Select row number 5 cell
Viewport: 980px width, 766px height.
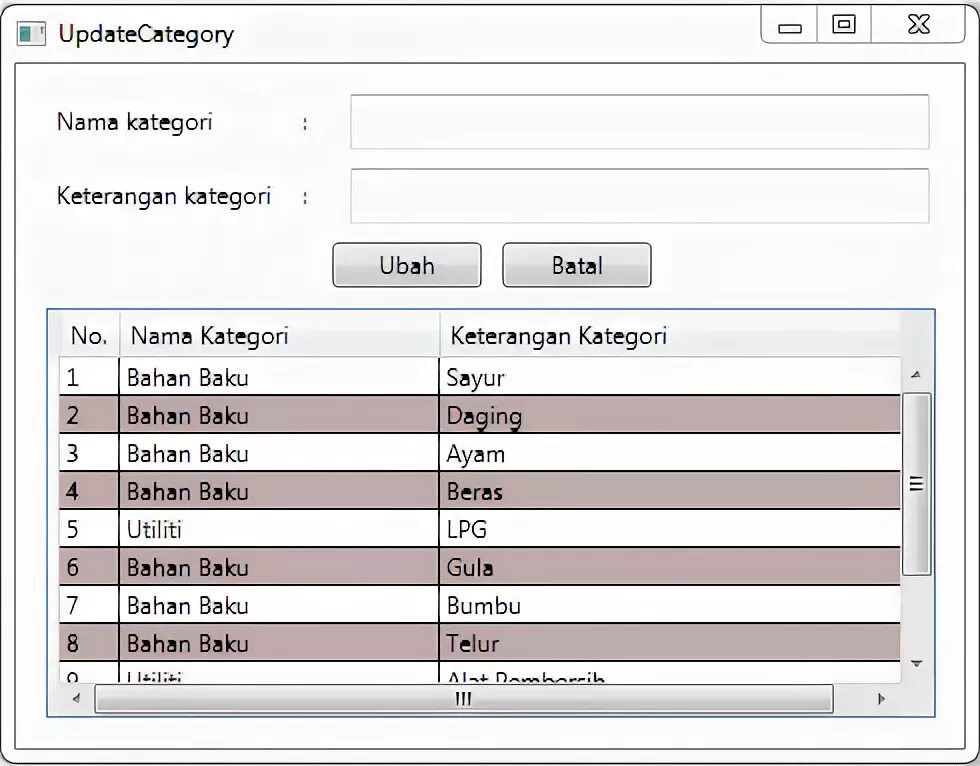[x=89, y=529]
